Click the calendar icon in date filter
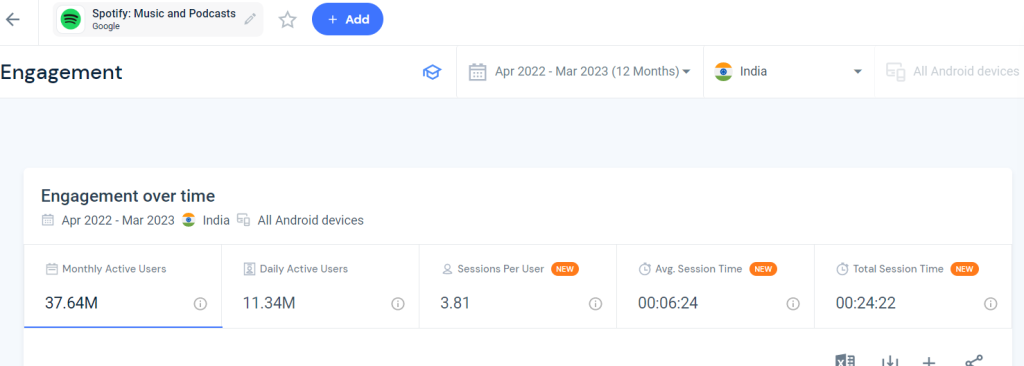The image size is (1024, 366). 478,72
